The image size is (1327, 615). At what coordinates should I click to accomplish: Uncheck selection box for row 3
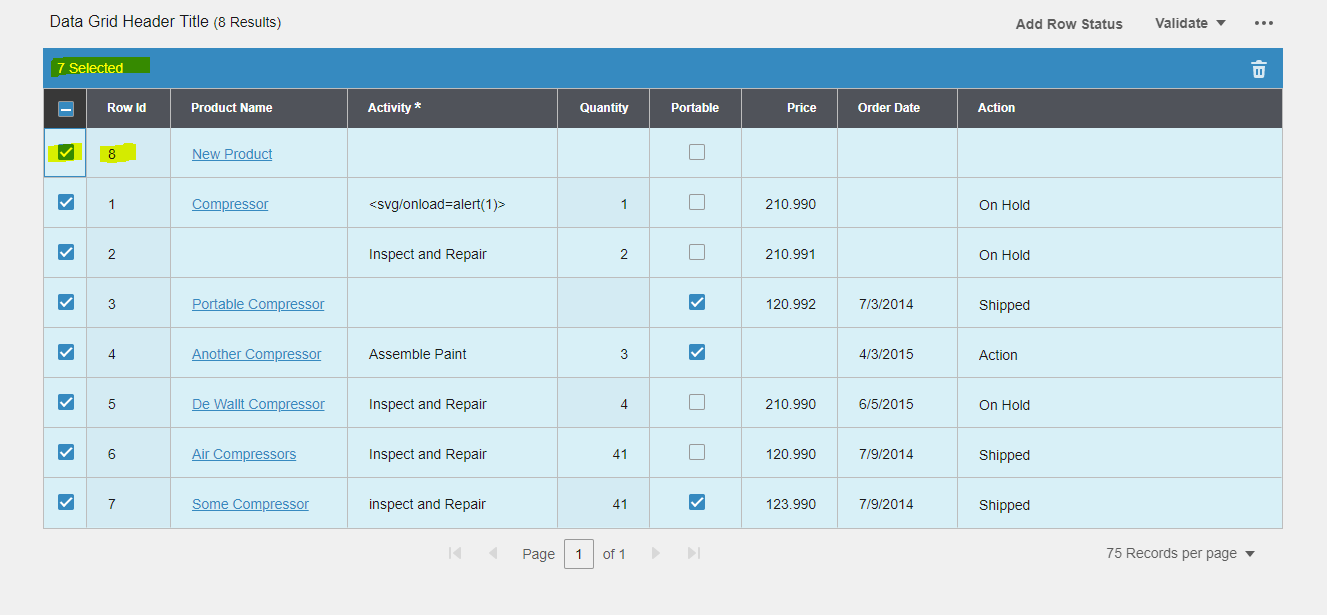(66, 302)
